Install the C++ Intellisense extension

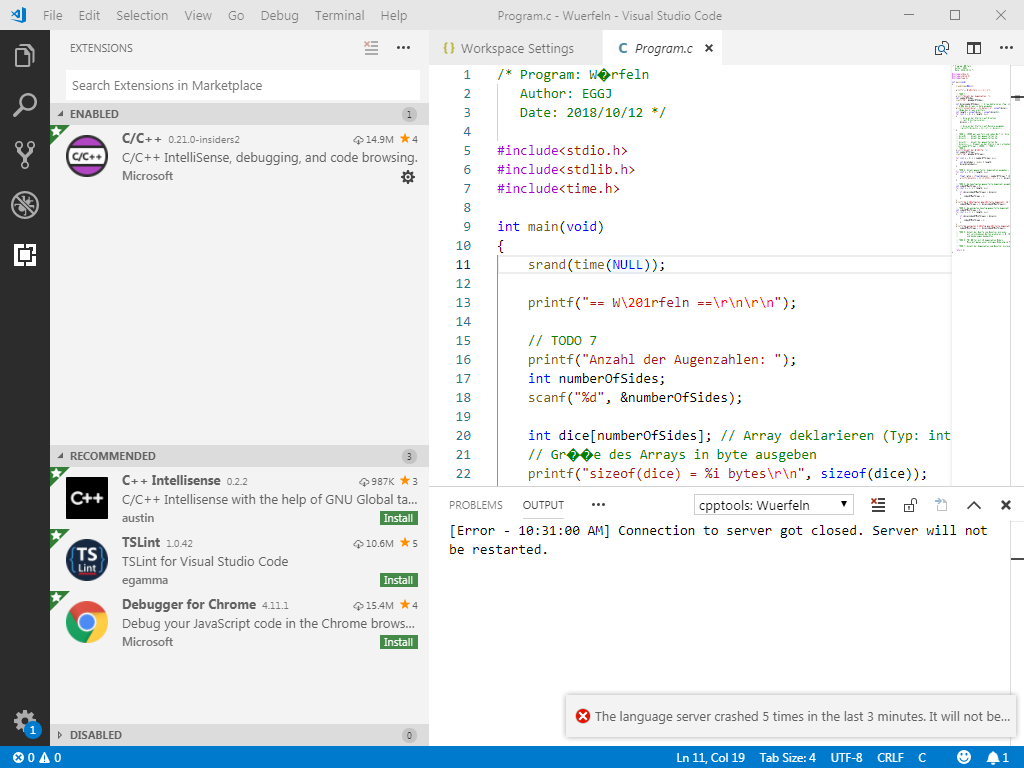point(398,518)
